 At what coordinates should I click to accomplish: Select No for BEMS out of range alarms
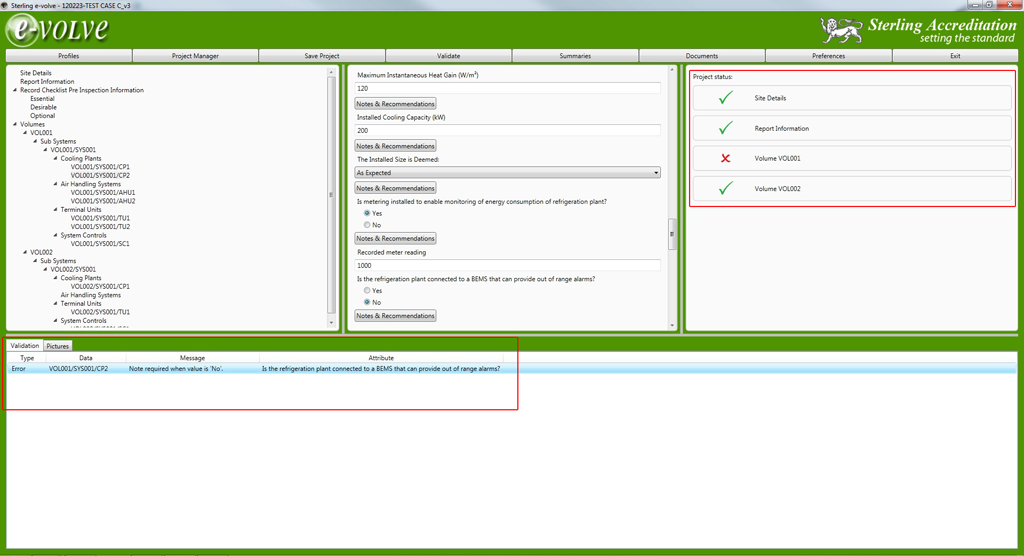click(x=367, y=302)
